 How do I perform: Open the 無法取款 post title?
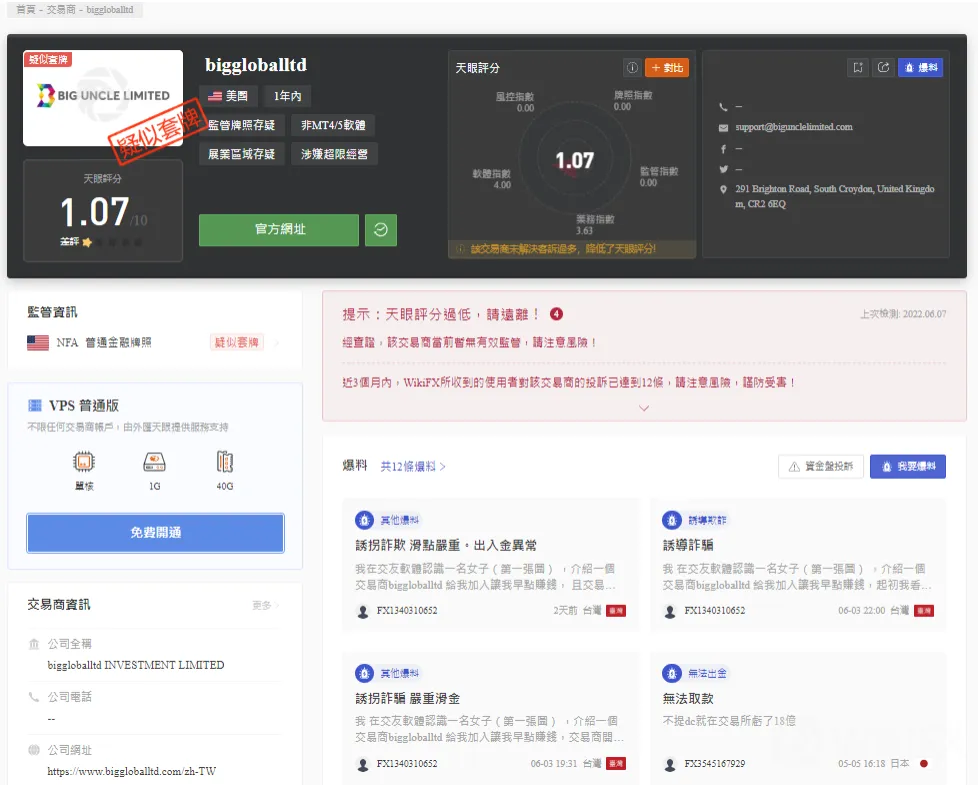688,699
